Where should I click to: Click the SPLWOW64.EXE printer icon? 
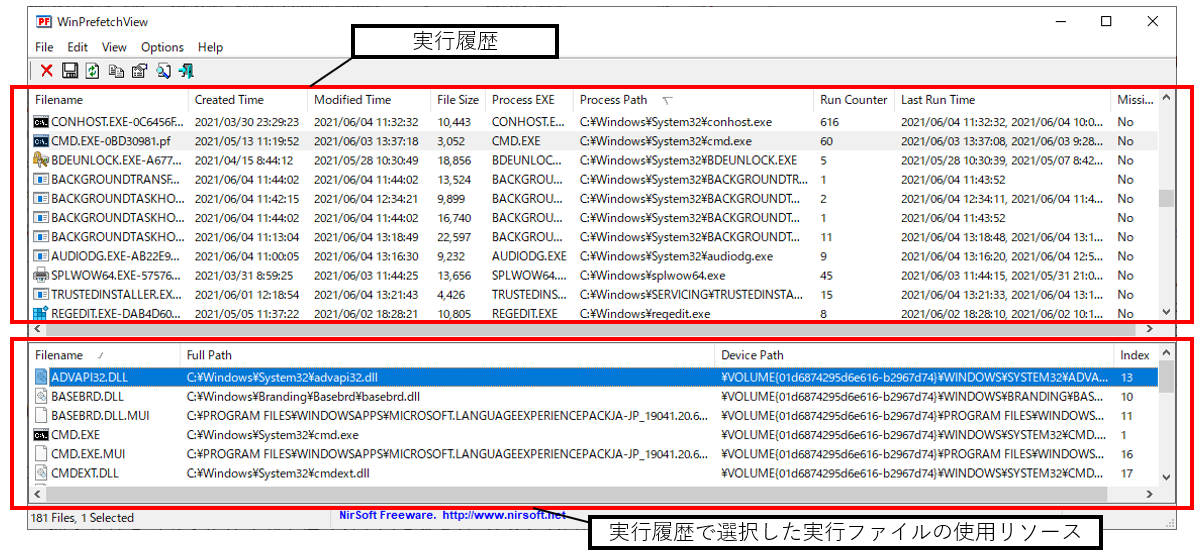pos(40,275)
